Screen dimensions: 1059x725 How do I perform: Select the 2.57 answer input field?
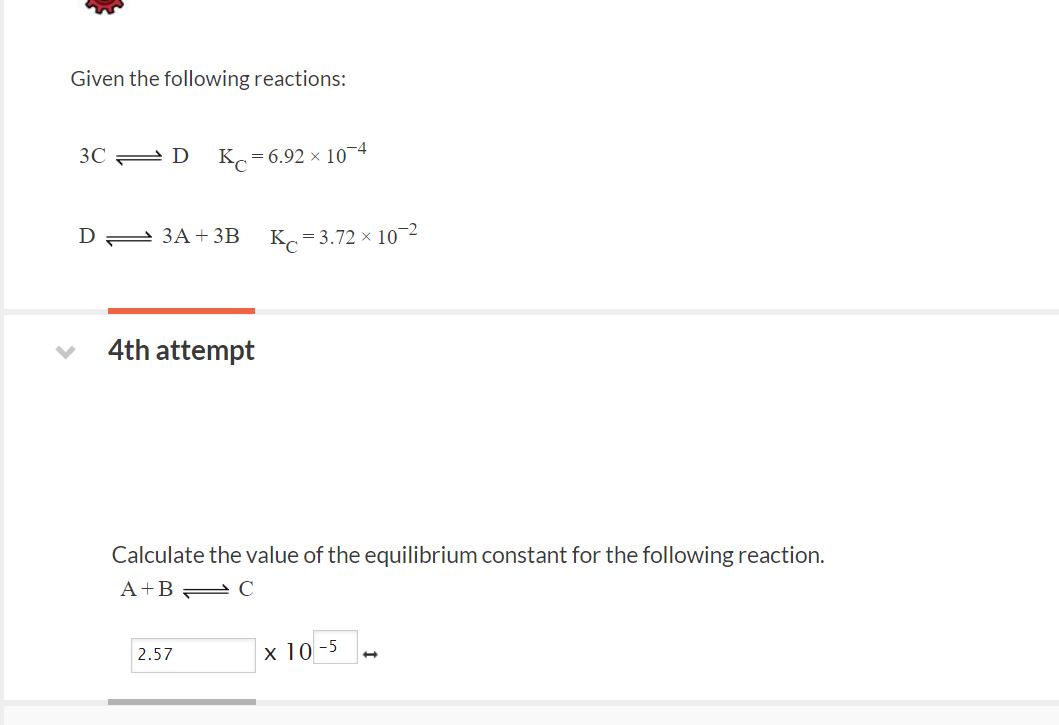click(x=192, y=654)
